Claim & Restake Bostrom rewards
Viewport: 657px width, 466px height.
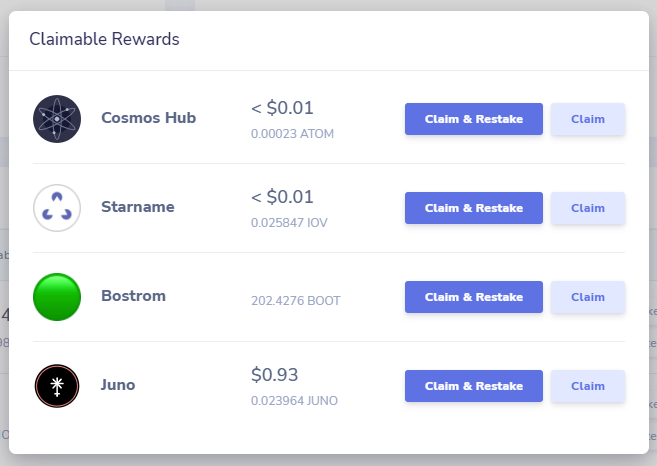click(474, 297)
